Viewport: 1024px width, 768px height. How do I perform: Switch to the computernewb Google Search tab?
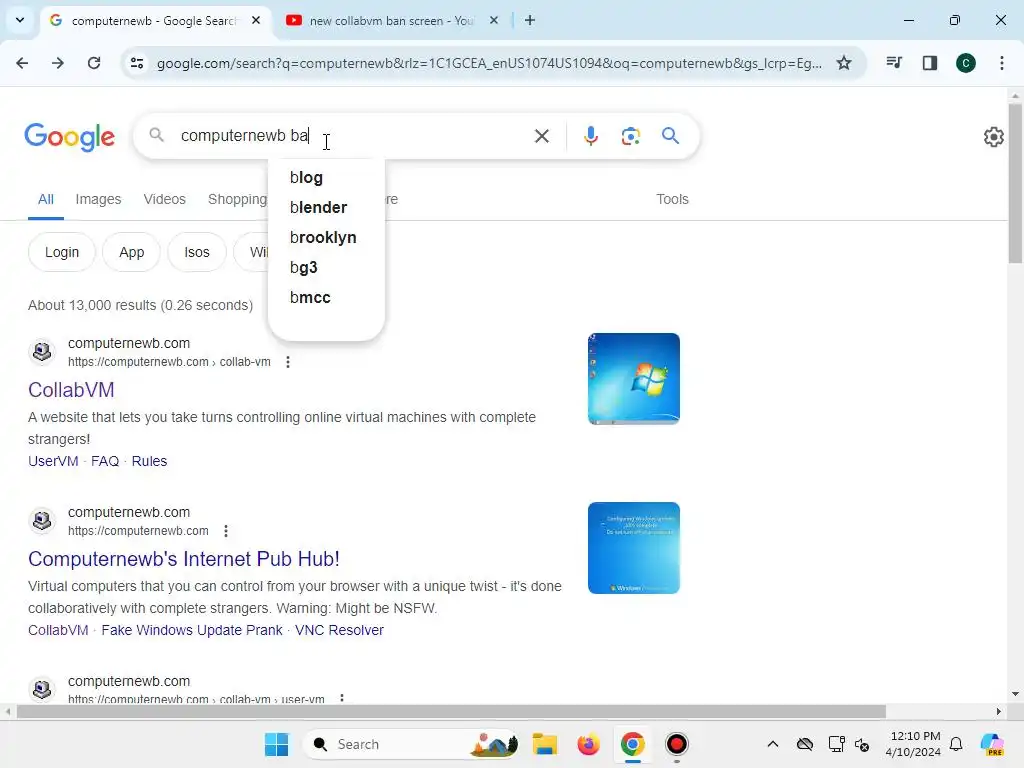[154, 20]
